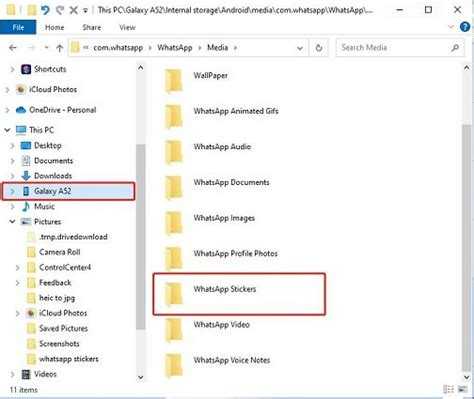
Task: Open the Share ribbon tab
Action: pos(92,27)
